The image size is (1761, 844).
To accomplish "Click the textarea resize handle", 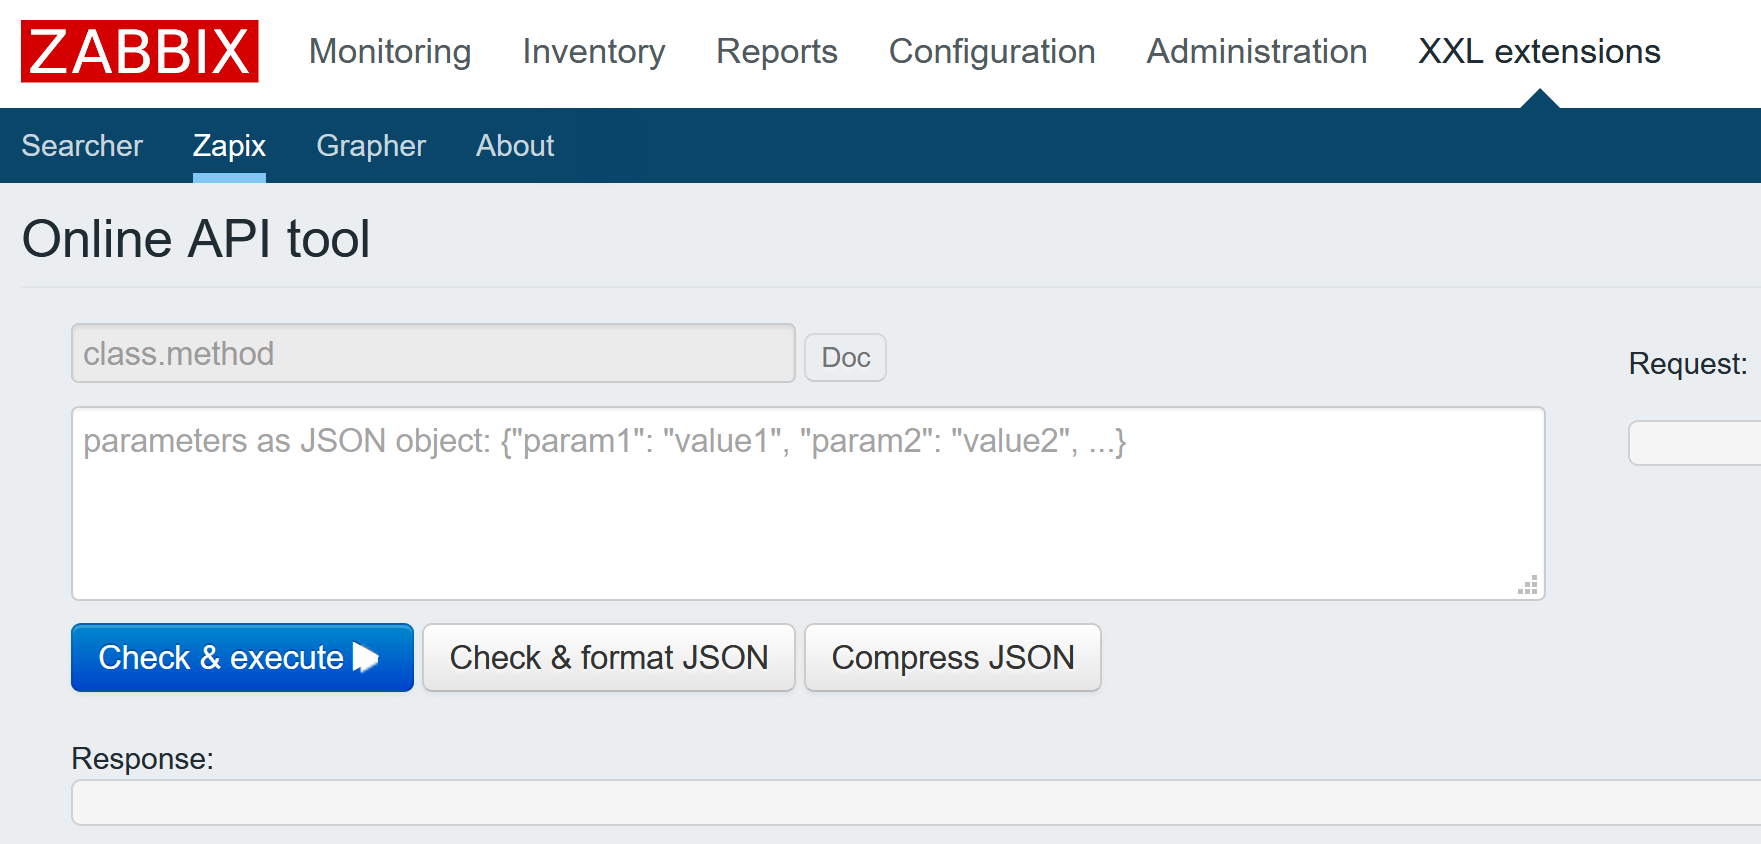I will tap(1528, 585).
